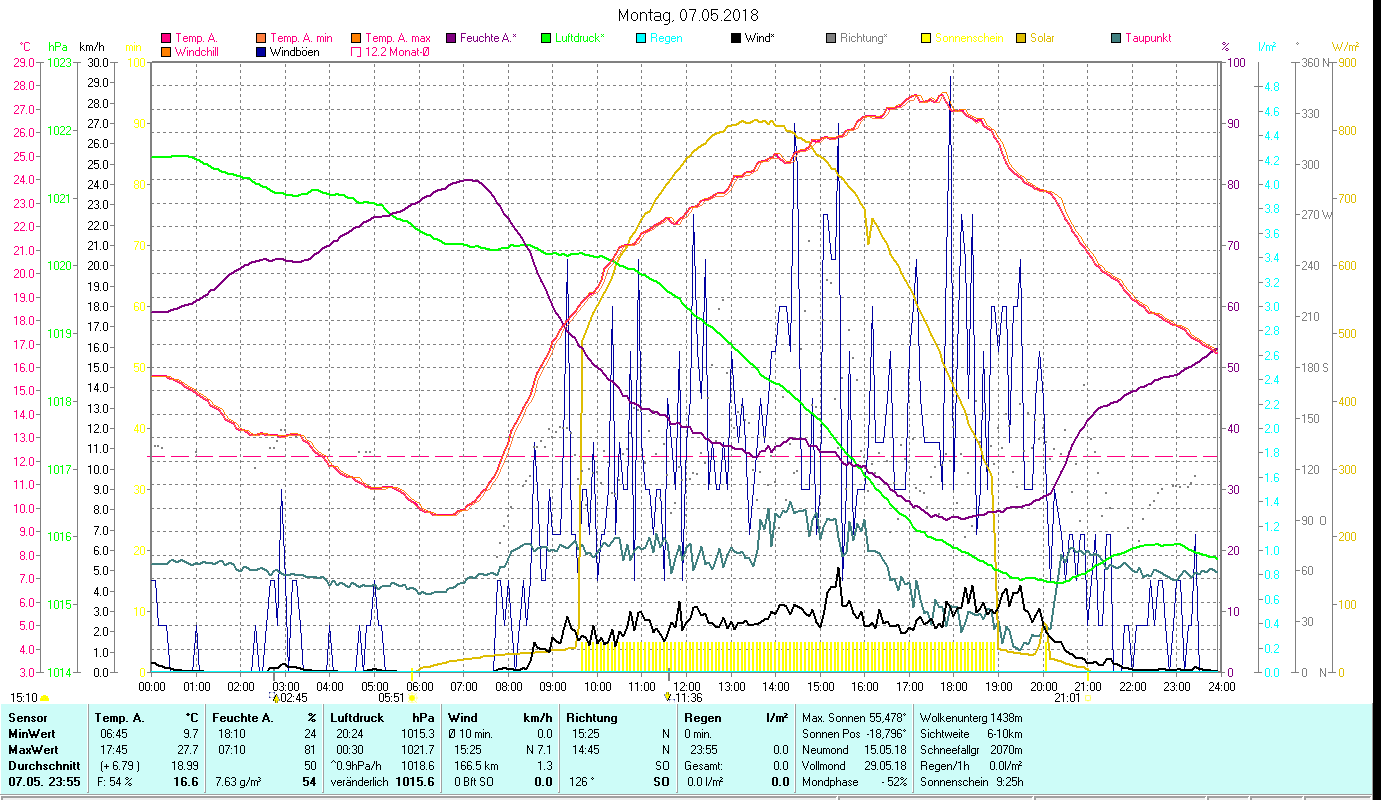
Task: Click the Luftdruck green legend marker
Action: (546, 38)
